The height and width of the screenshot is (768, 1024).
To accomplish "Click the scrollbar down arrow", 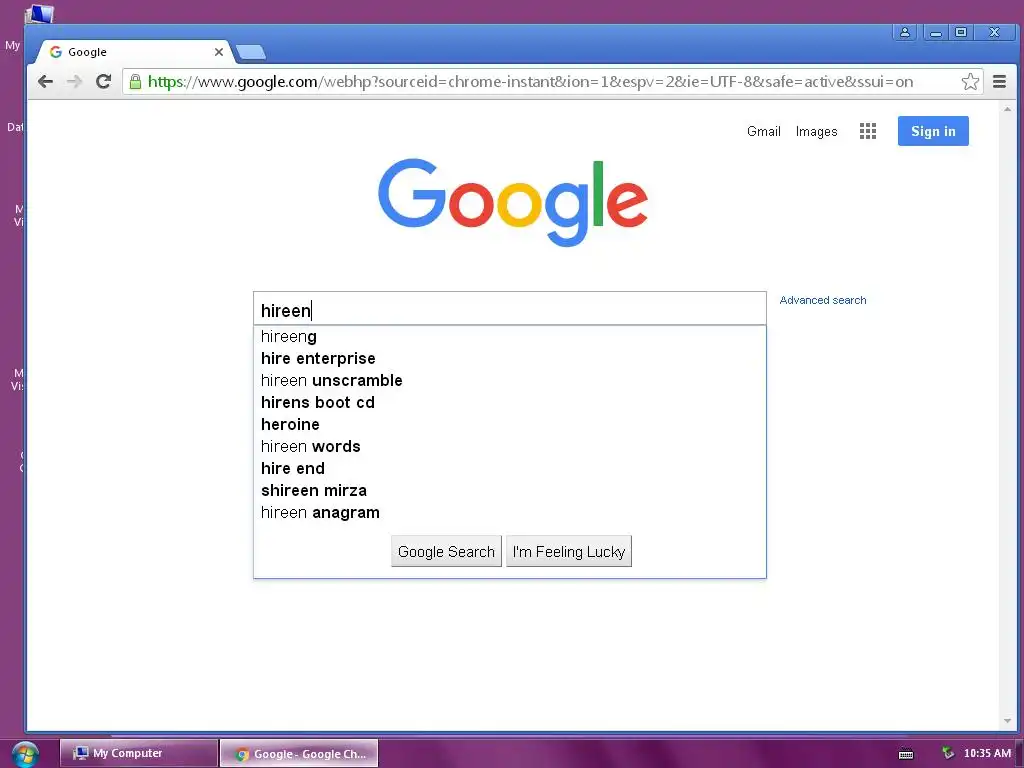I will tap(1007, 721).
